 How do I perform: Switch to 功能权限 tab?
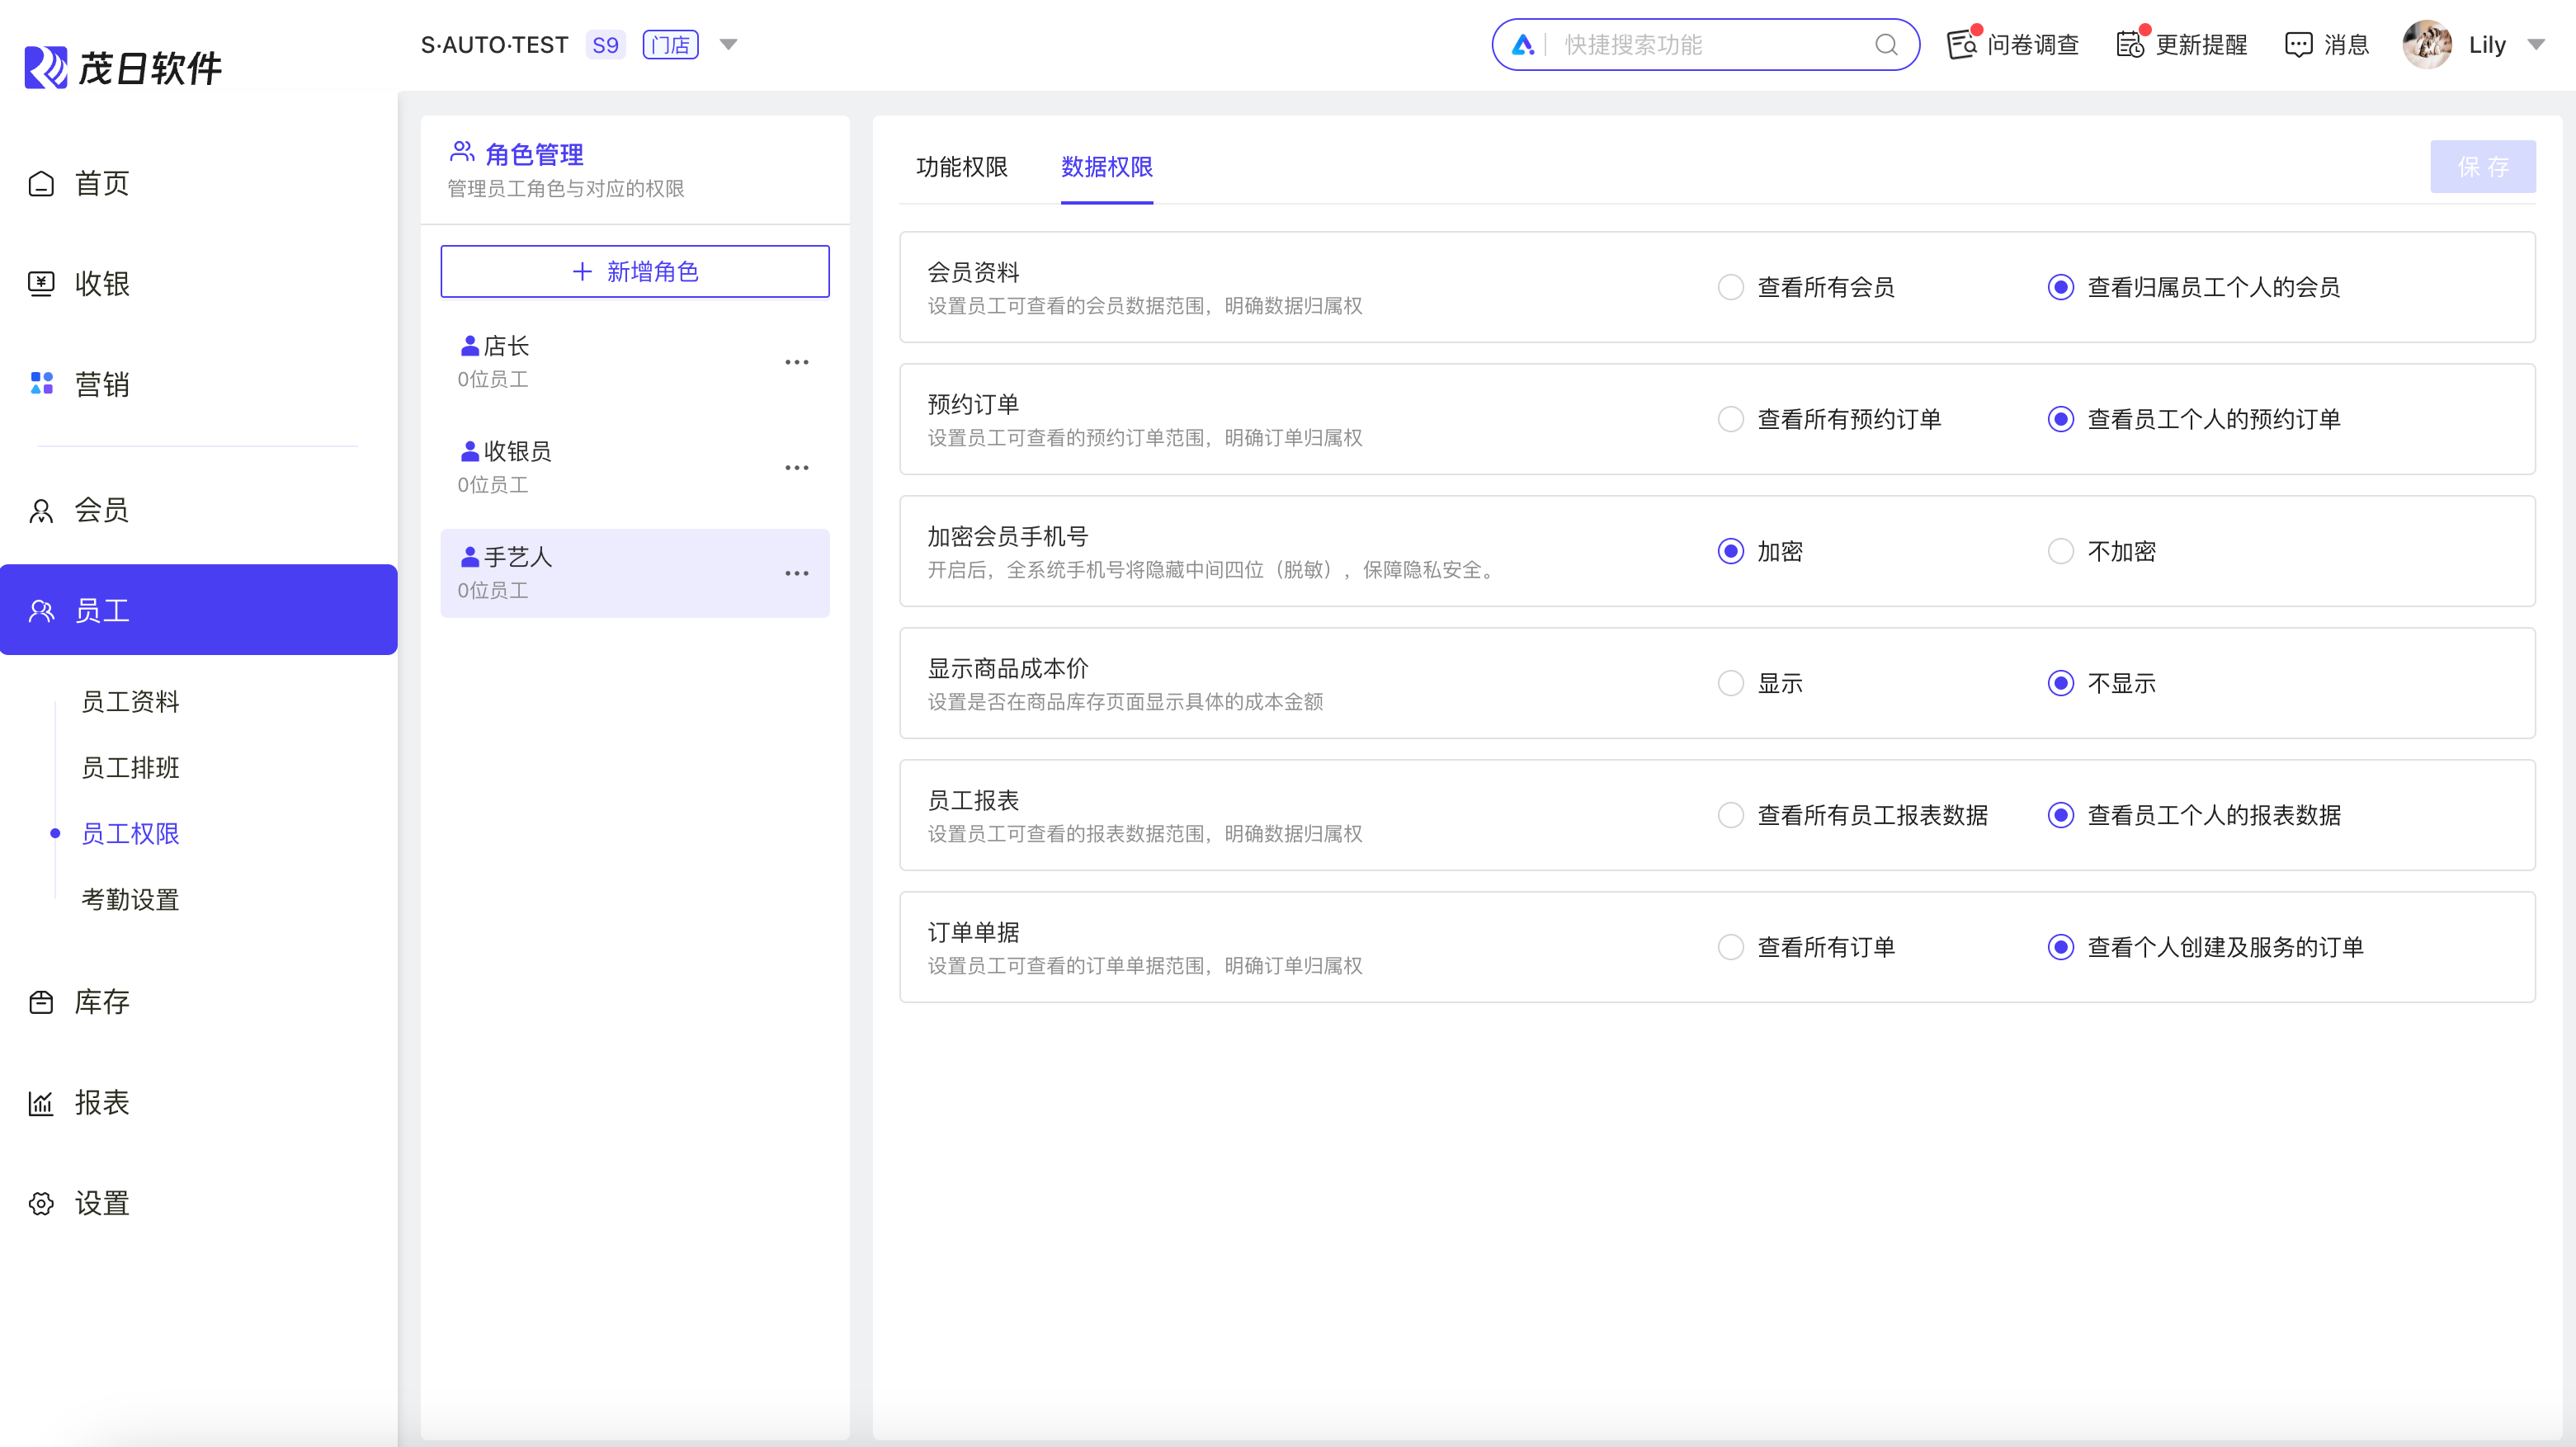tap(961, 167)
